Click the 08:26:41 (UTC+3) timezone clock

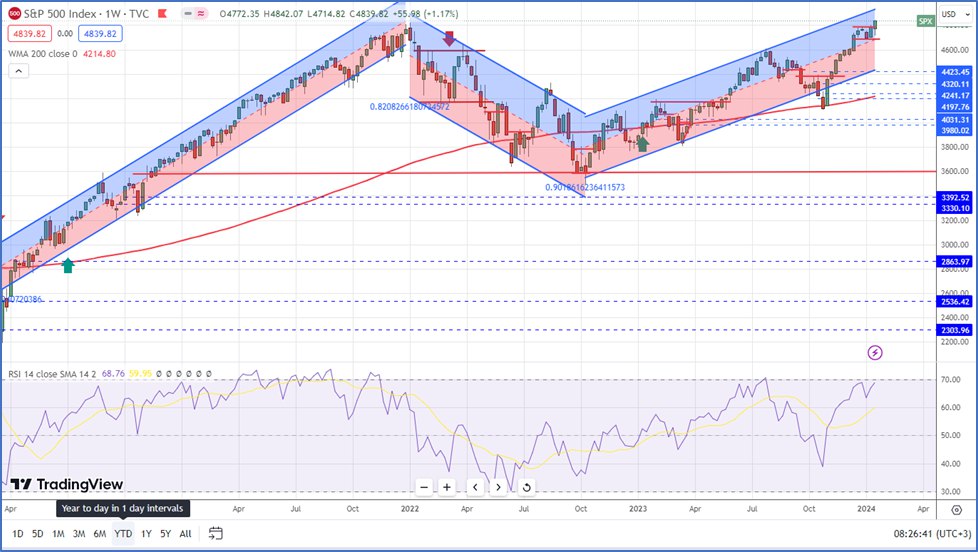[932, 533]
